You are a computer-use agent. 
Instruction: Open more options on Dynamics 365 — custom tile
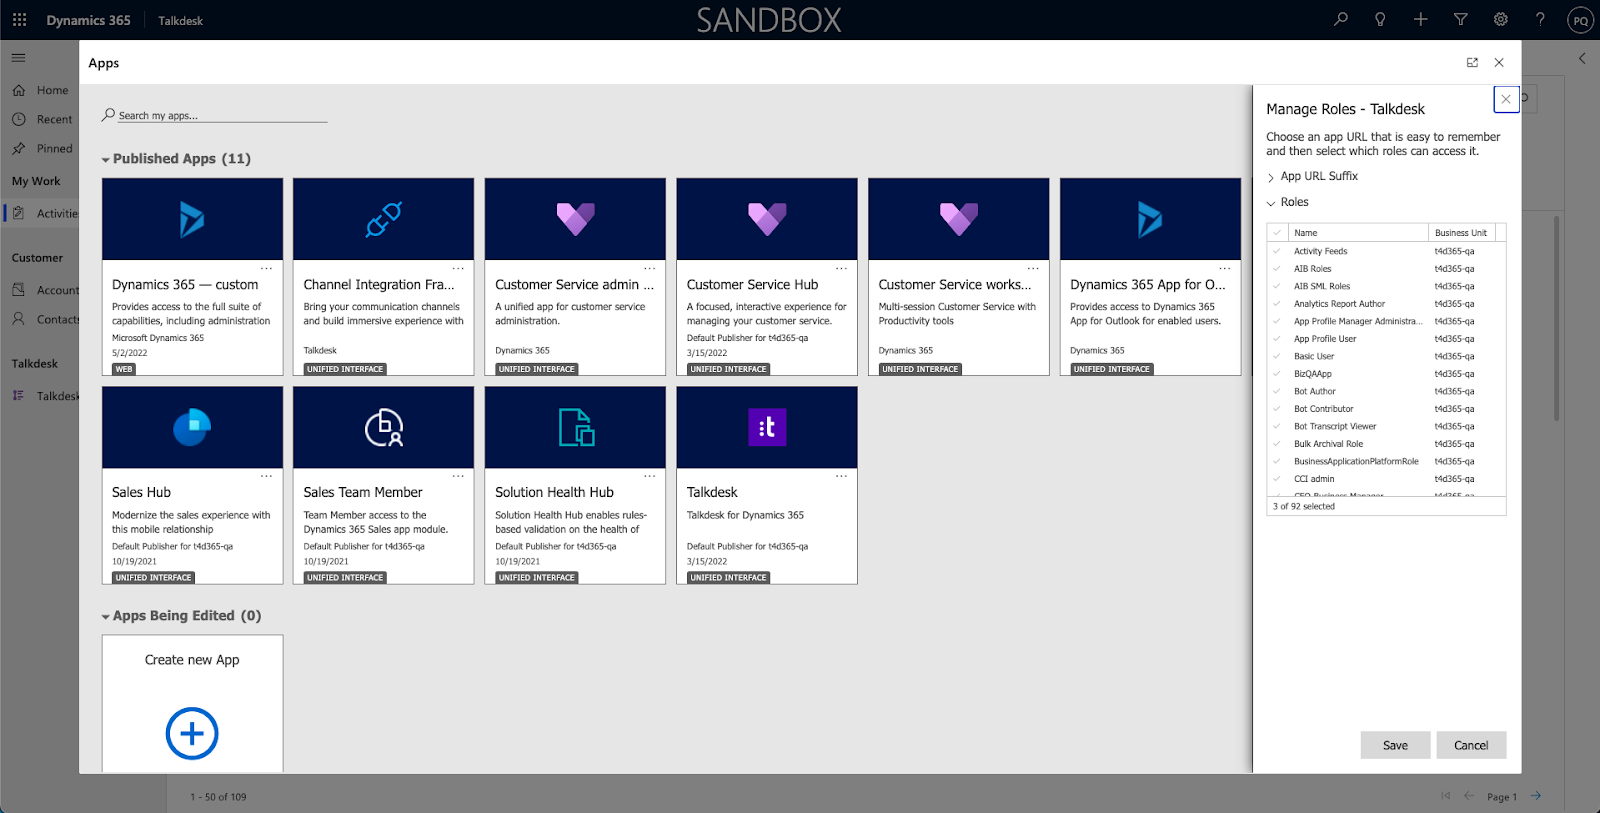coord(267,268)
